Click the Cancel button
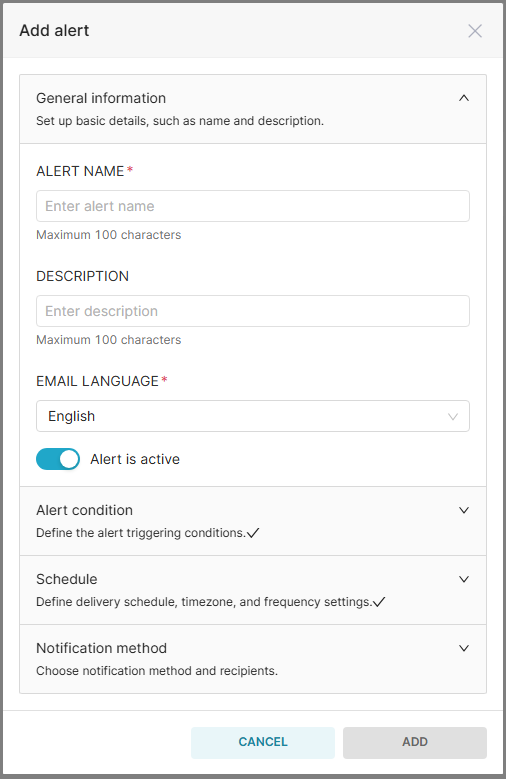 click(x=263, y=742)
